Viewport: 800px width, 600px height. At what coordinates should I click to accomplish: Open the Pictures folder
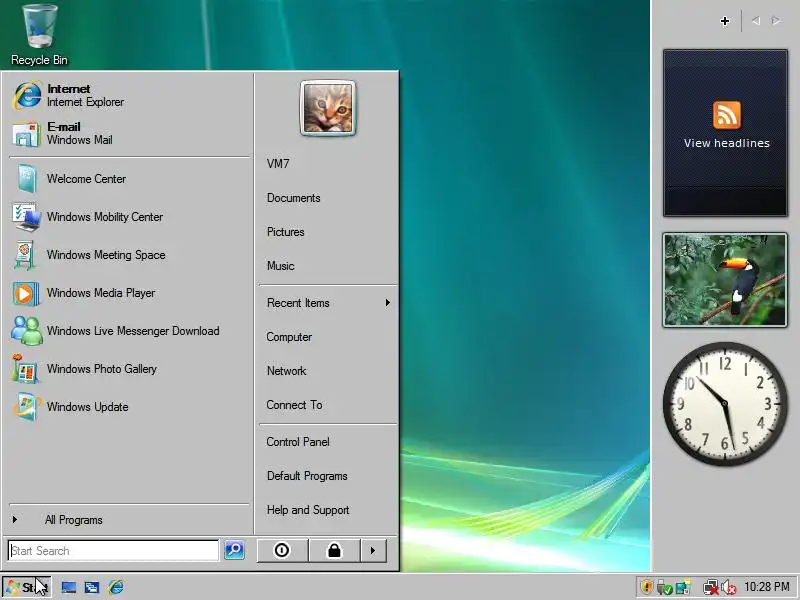pyautogui.click(x=327, y=232)
